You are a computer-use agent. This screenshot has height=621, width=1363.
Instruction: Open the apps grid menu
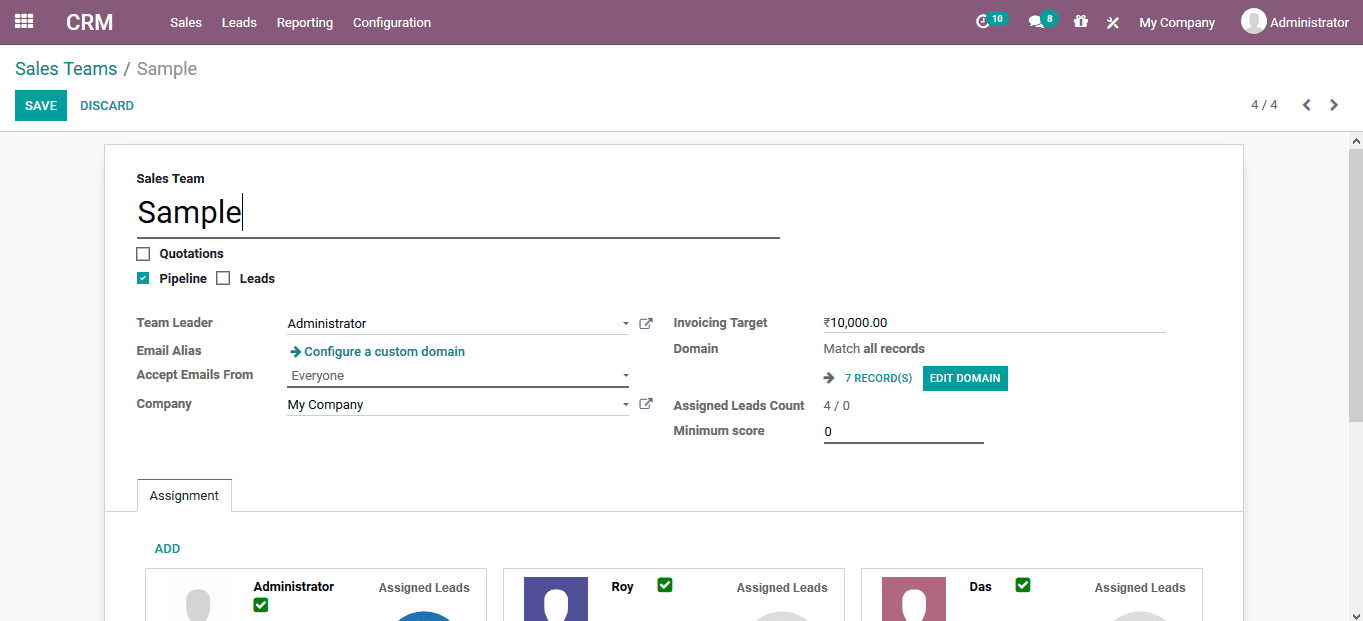23,21
